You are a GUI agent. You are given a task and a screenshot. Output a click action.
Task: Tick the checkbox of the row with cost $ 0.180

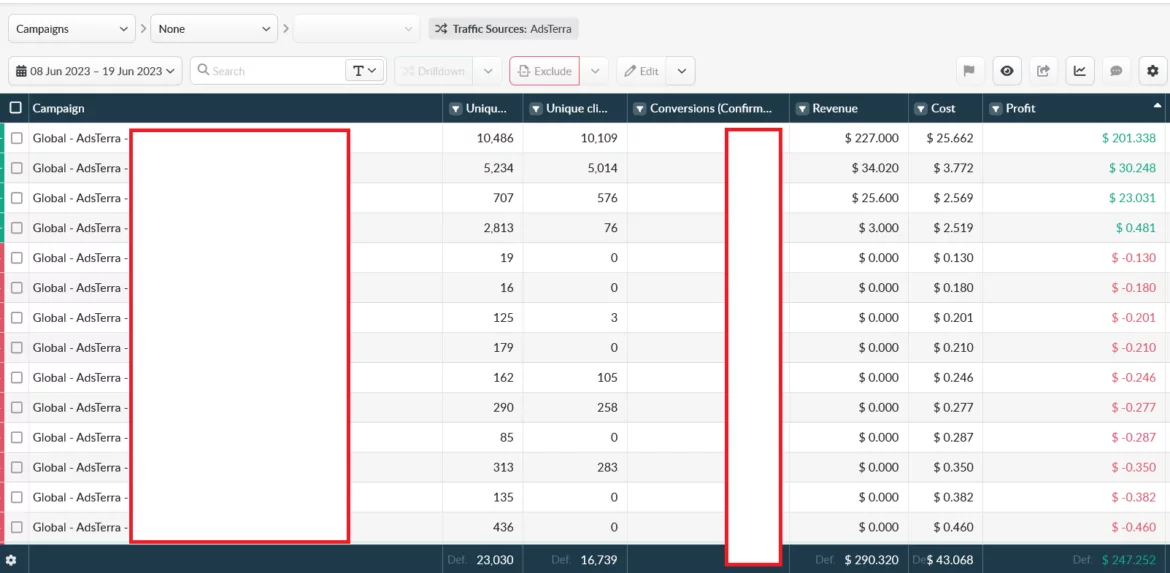point(16,288)
